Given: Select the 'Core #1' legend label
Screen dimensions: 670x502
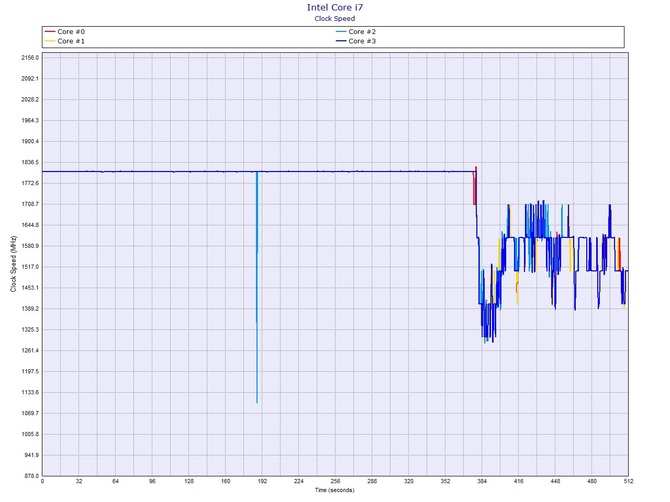Looking at the screenshot, I should click(71, 41).
